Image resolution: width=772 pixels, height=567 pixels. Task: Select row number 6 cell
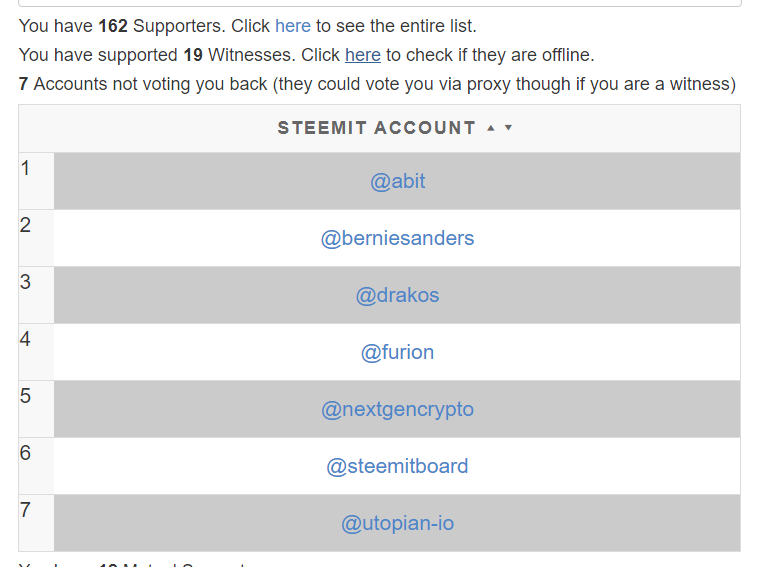pos(36,466)
